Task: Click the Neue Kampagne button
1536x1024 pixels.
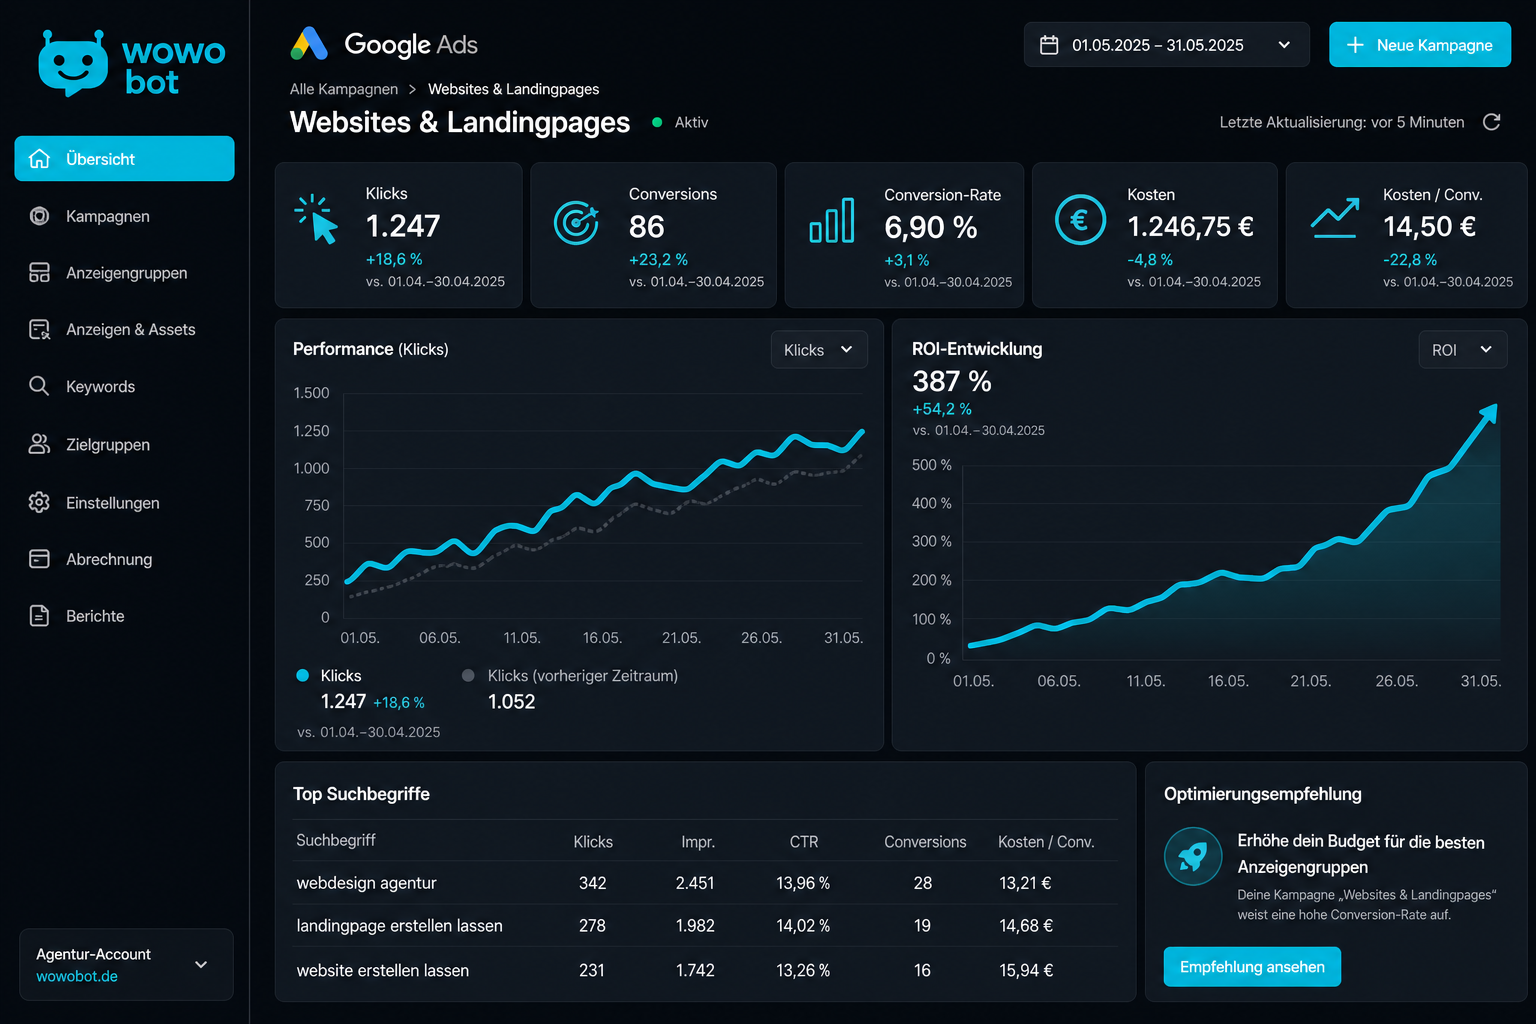Action: click(1420, 45)
